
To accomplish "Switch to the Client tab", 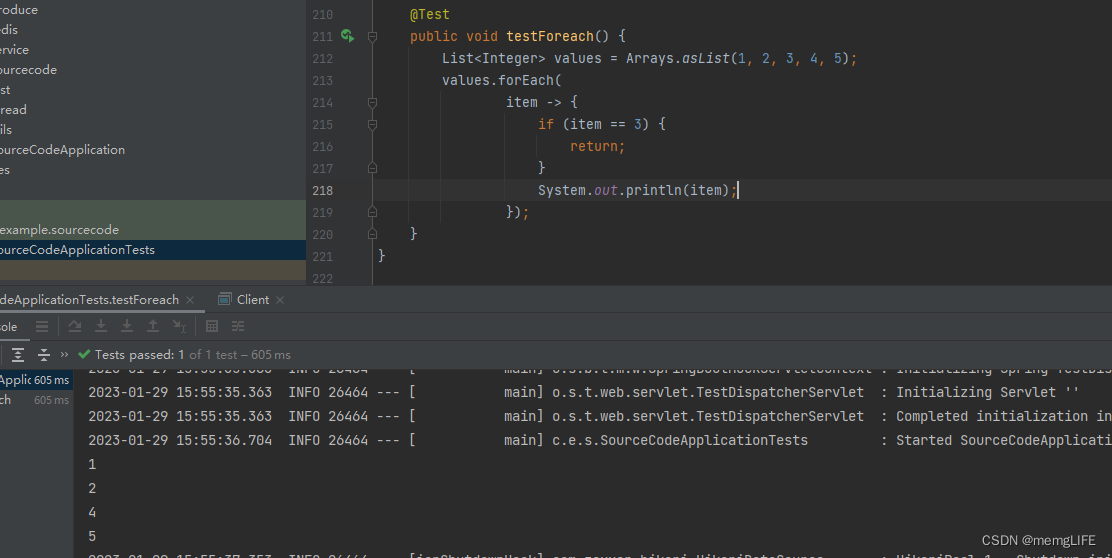I will point(252,300).
